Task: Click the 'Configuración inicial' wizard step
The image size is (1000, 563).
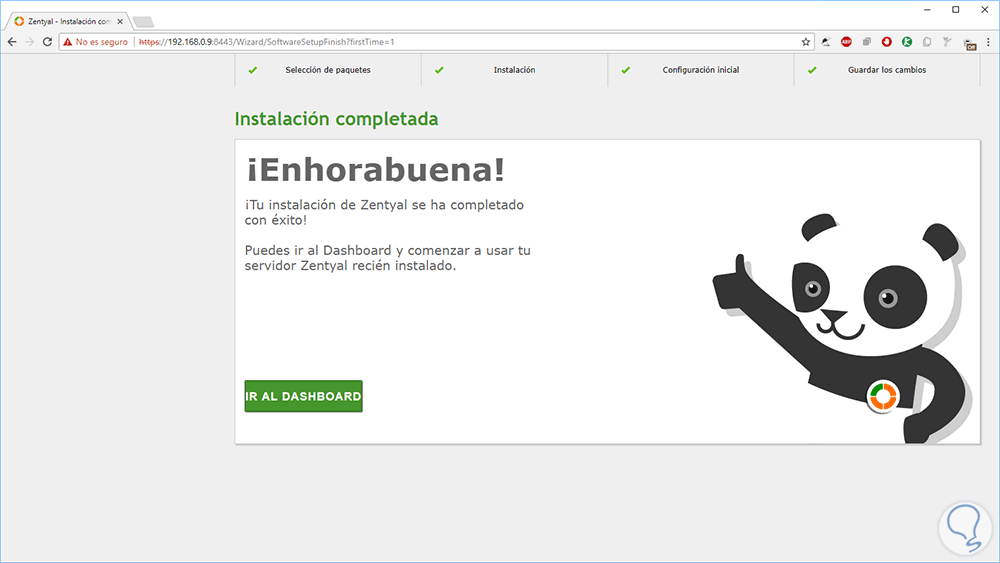Action: click(700, 69)
